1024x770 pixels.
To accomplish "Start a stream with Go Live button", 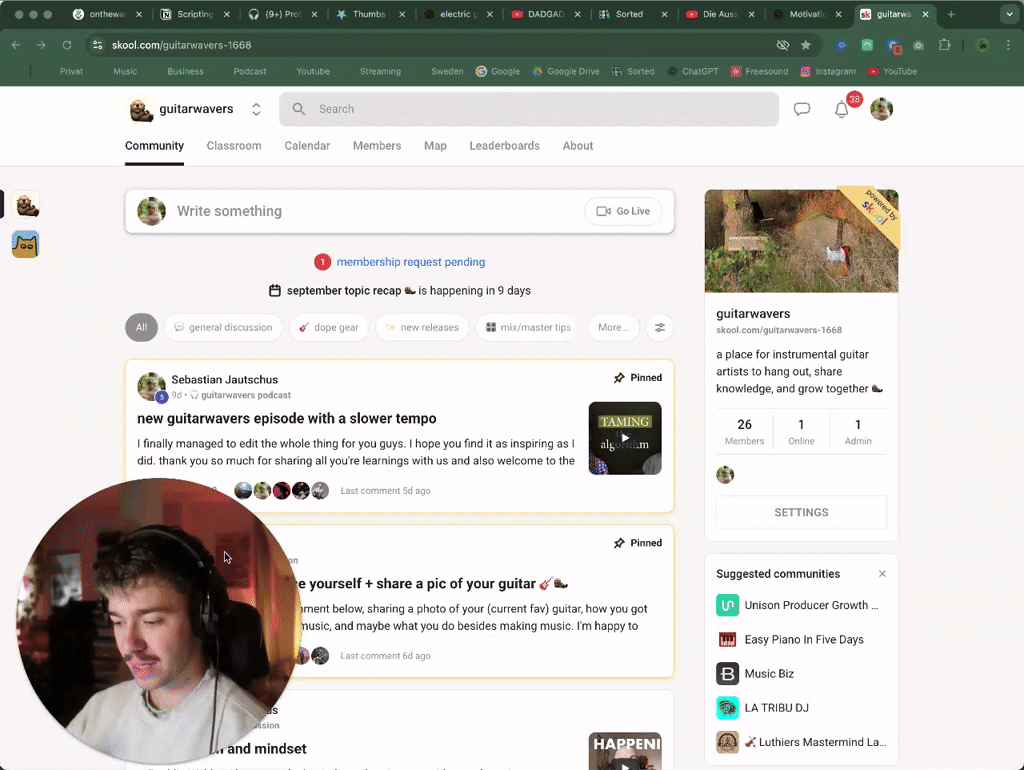I will pyautogui.click(x=623, y=211).
